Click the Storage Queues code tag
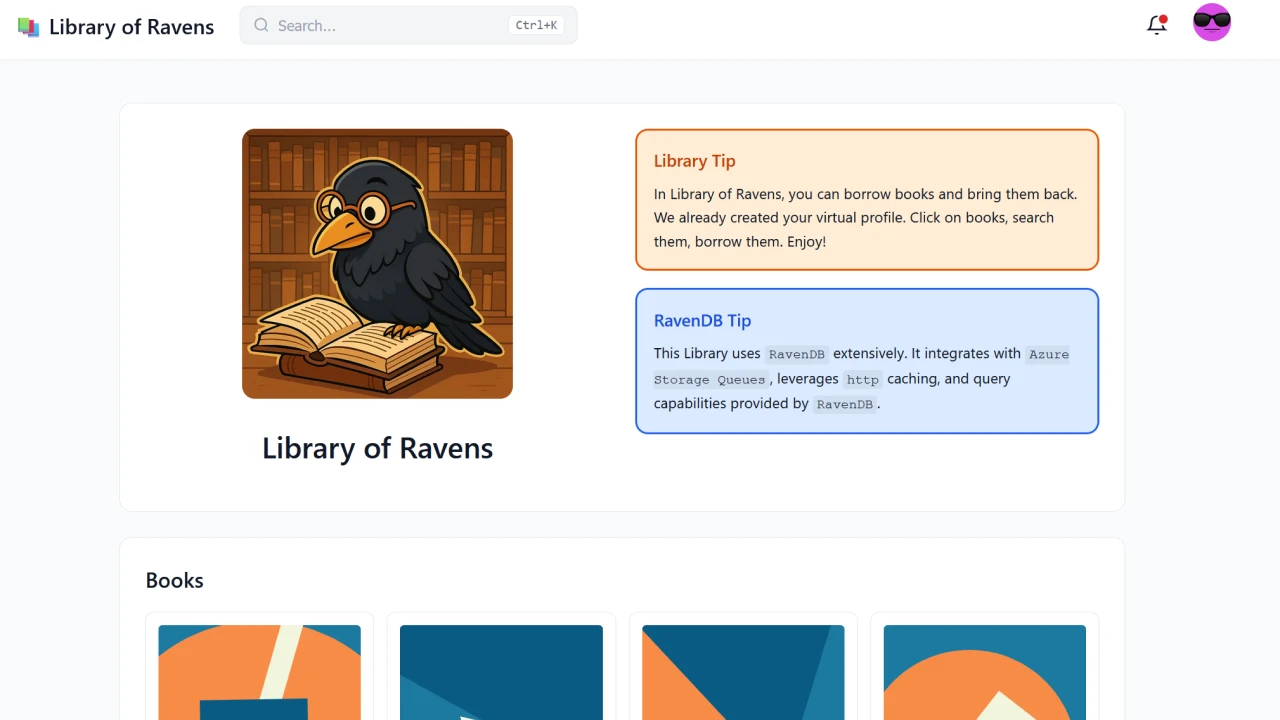Viewport: 1280px width, 720px height. point(711,380)
